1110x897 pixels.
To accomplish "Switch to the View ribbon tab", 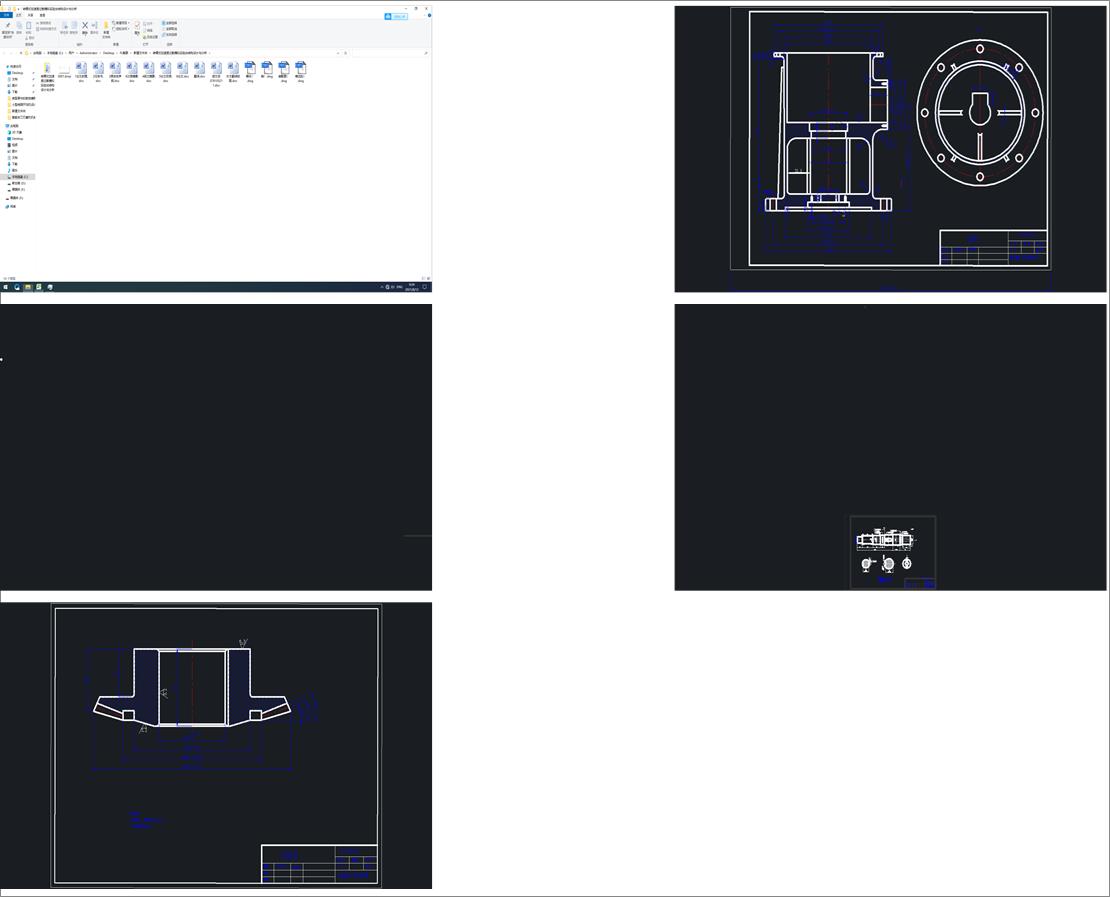I will pyautogui.click(x=42, y=15).
